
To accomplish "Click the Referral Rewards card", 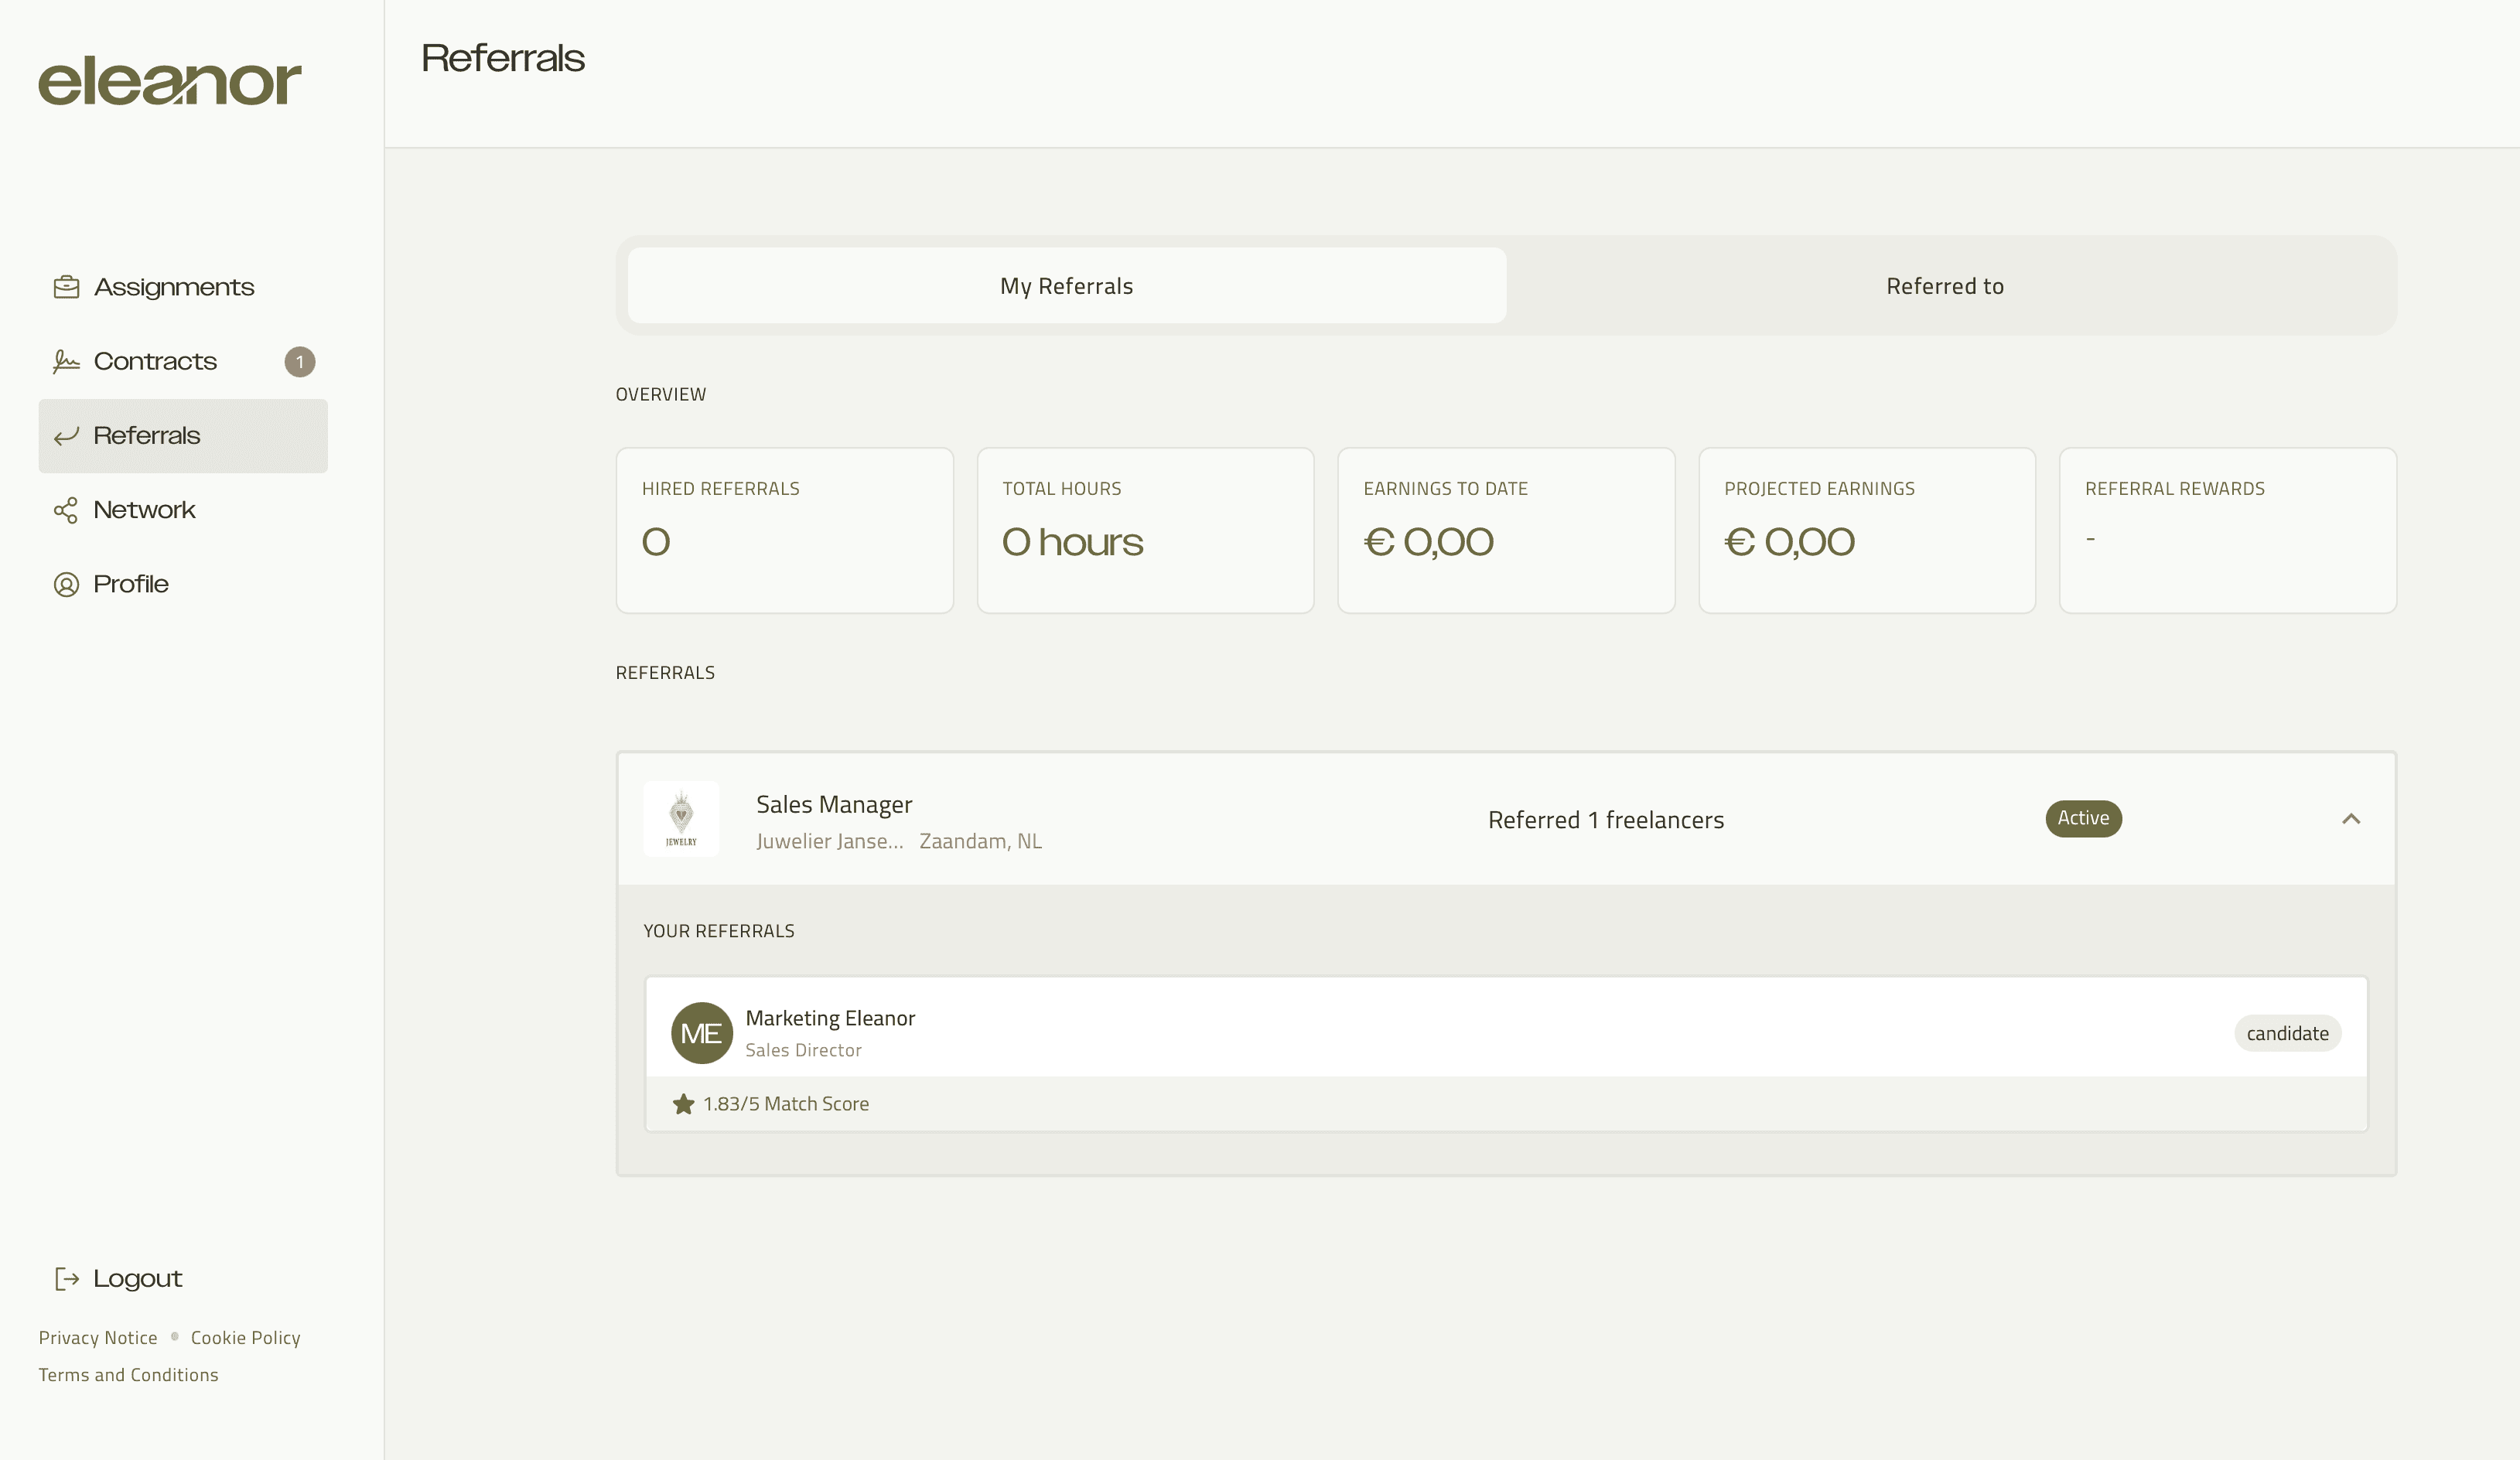I will coord(2228,530).
